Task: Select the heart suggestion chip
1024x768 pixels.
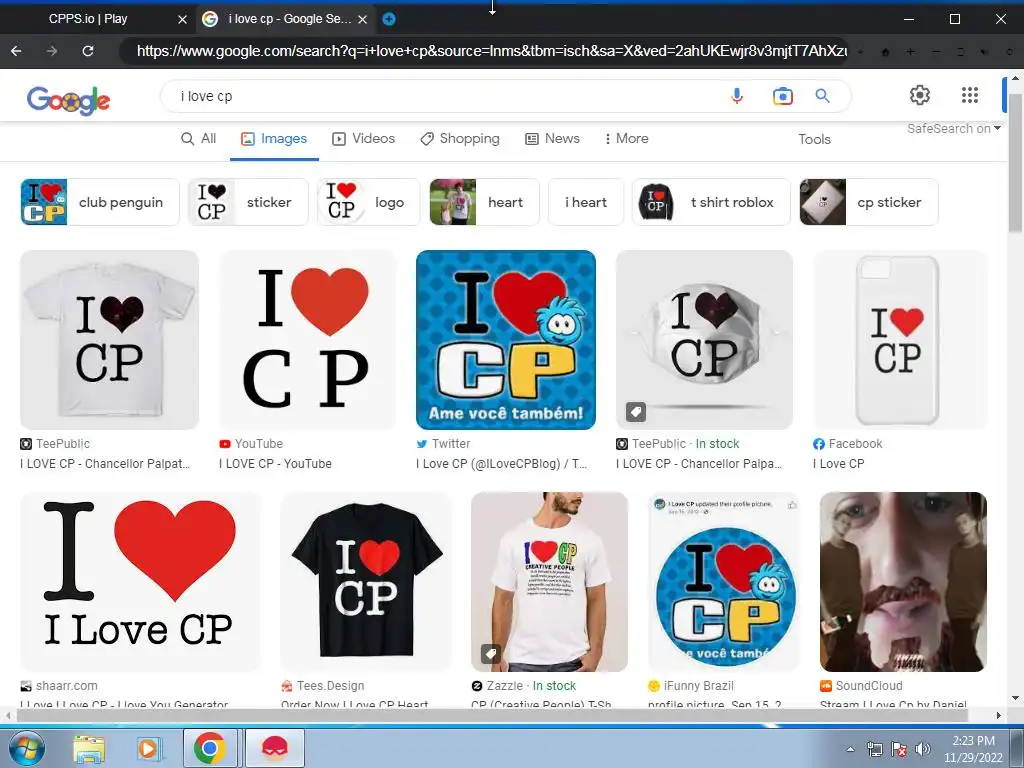Action: click(485, 202)
